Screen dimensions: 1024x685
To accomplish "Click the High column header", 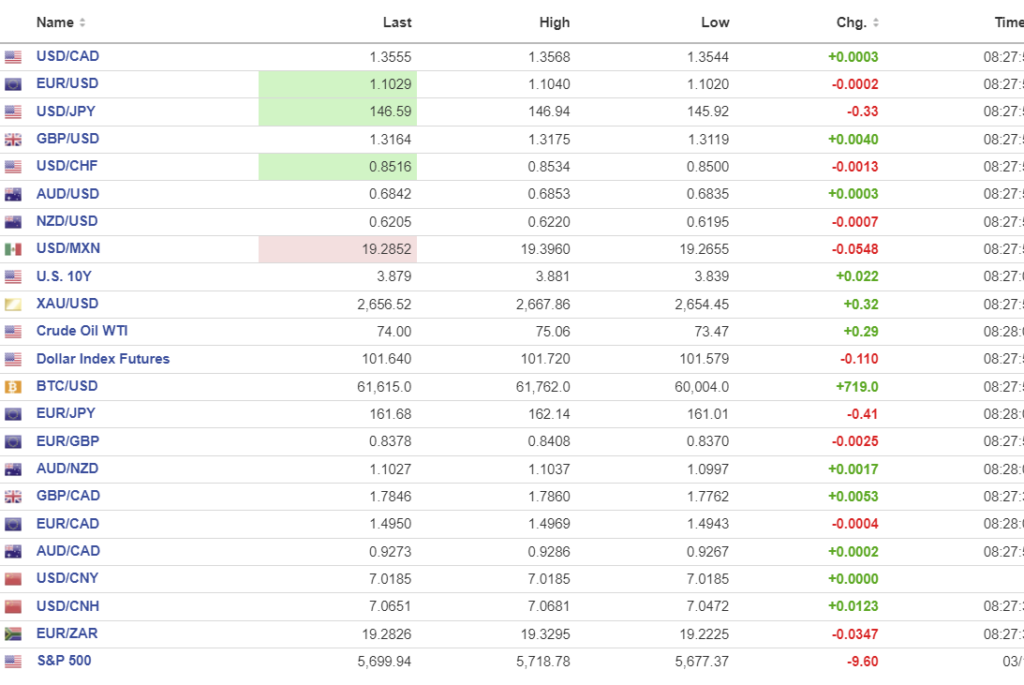I will tap(554, 22).
